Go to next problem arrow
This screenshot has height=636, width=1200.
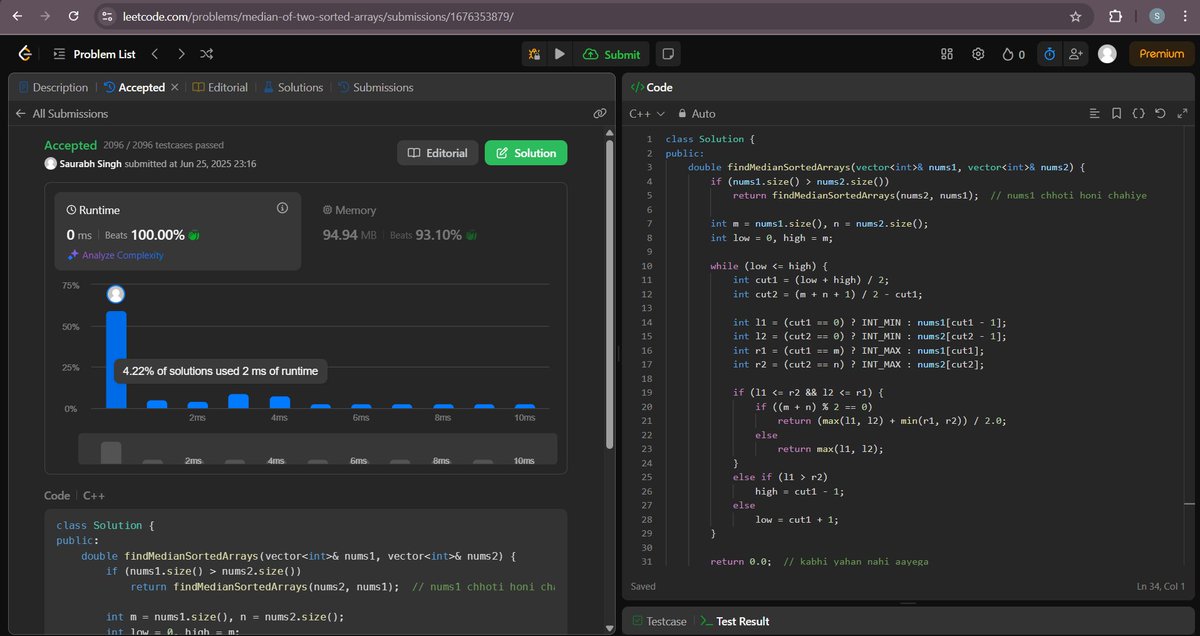click(x=181, y=54)
